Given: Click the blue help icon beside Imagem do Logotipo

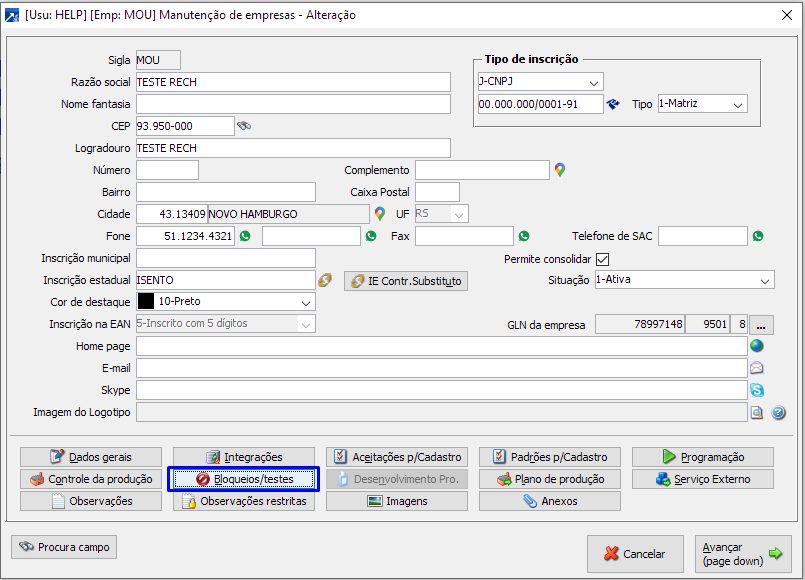Looking at the screenshot, I should pos(778,412).
